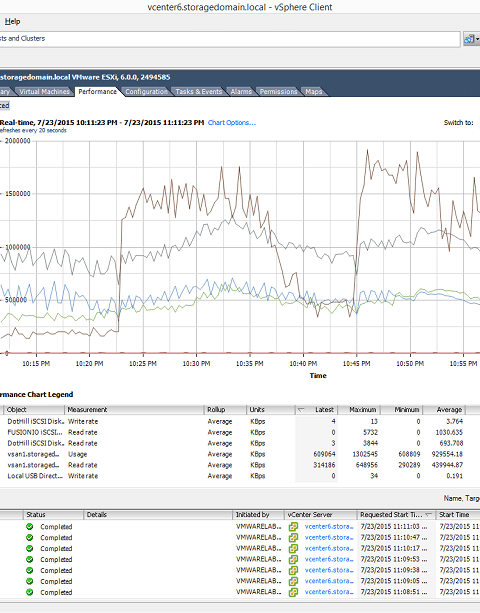This screenshot has height=613, width=480.
Task: Click vCenter server icon in 11:09:05 row
Action: 293,582
